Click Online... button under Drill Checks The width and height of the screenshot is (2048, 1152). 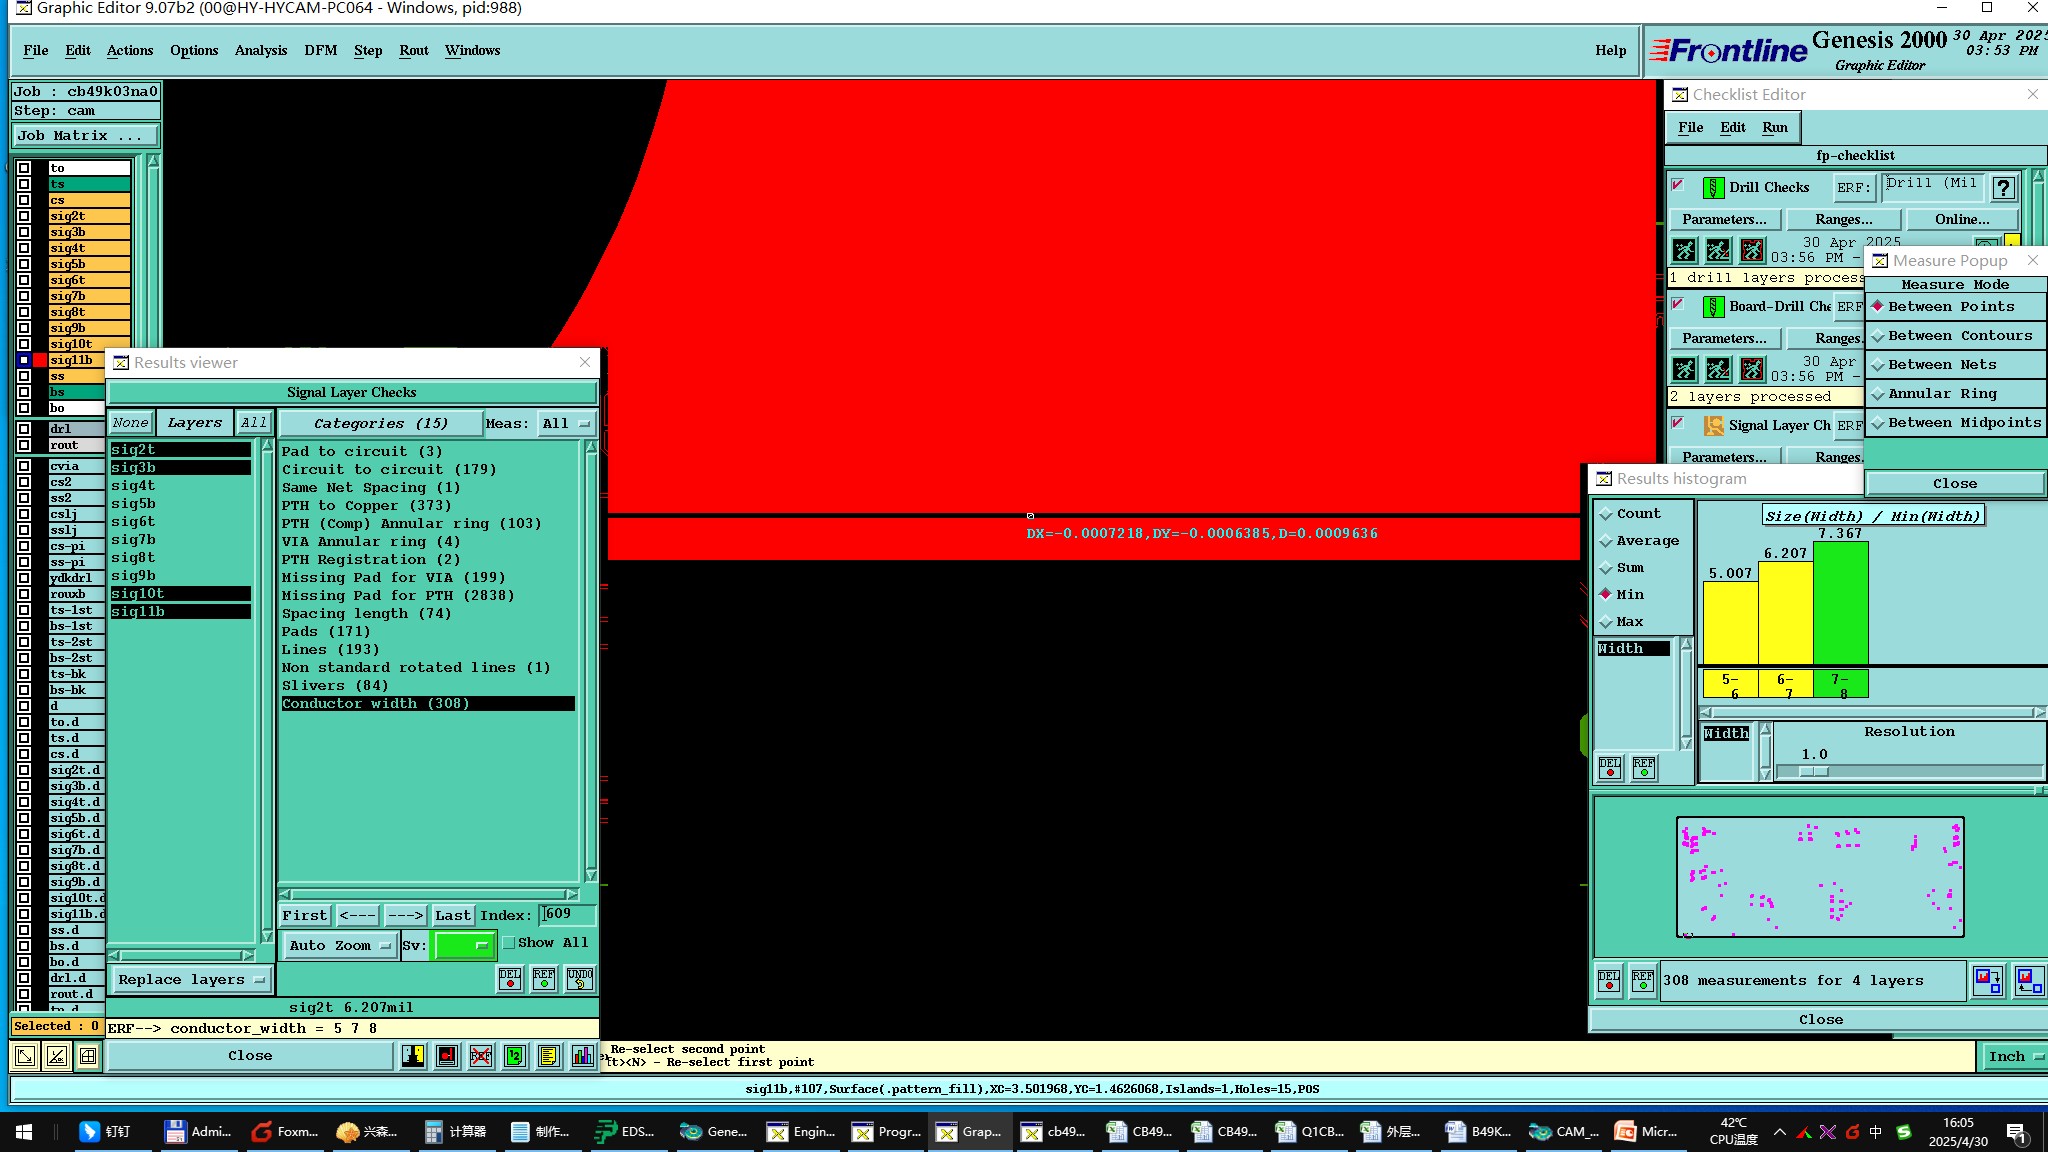[x=1962, y=219]
